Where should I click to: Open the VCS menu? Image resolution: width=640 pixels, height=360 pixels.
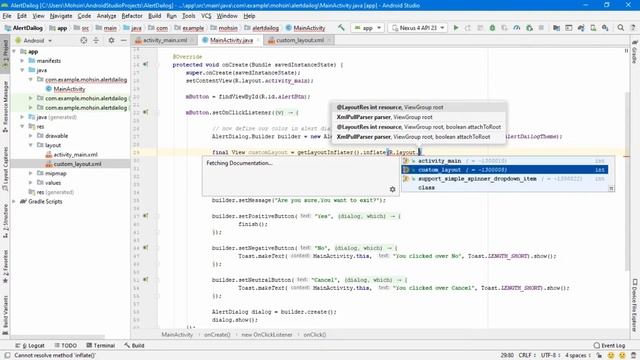[206, 16]
